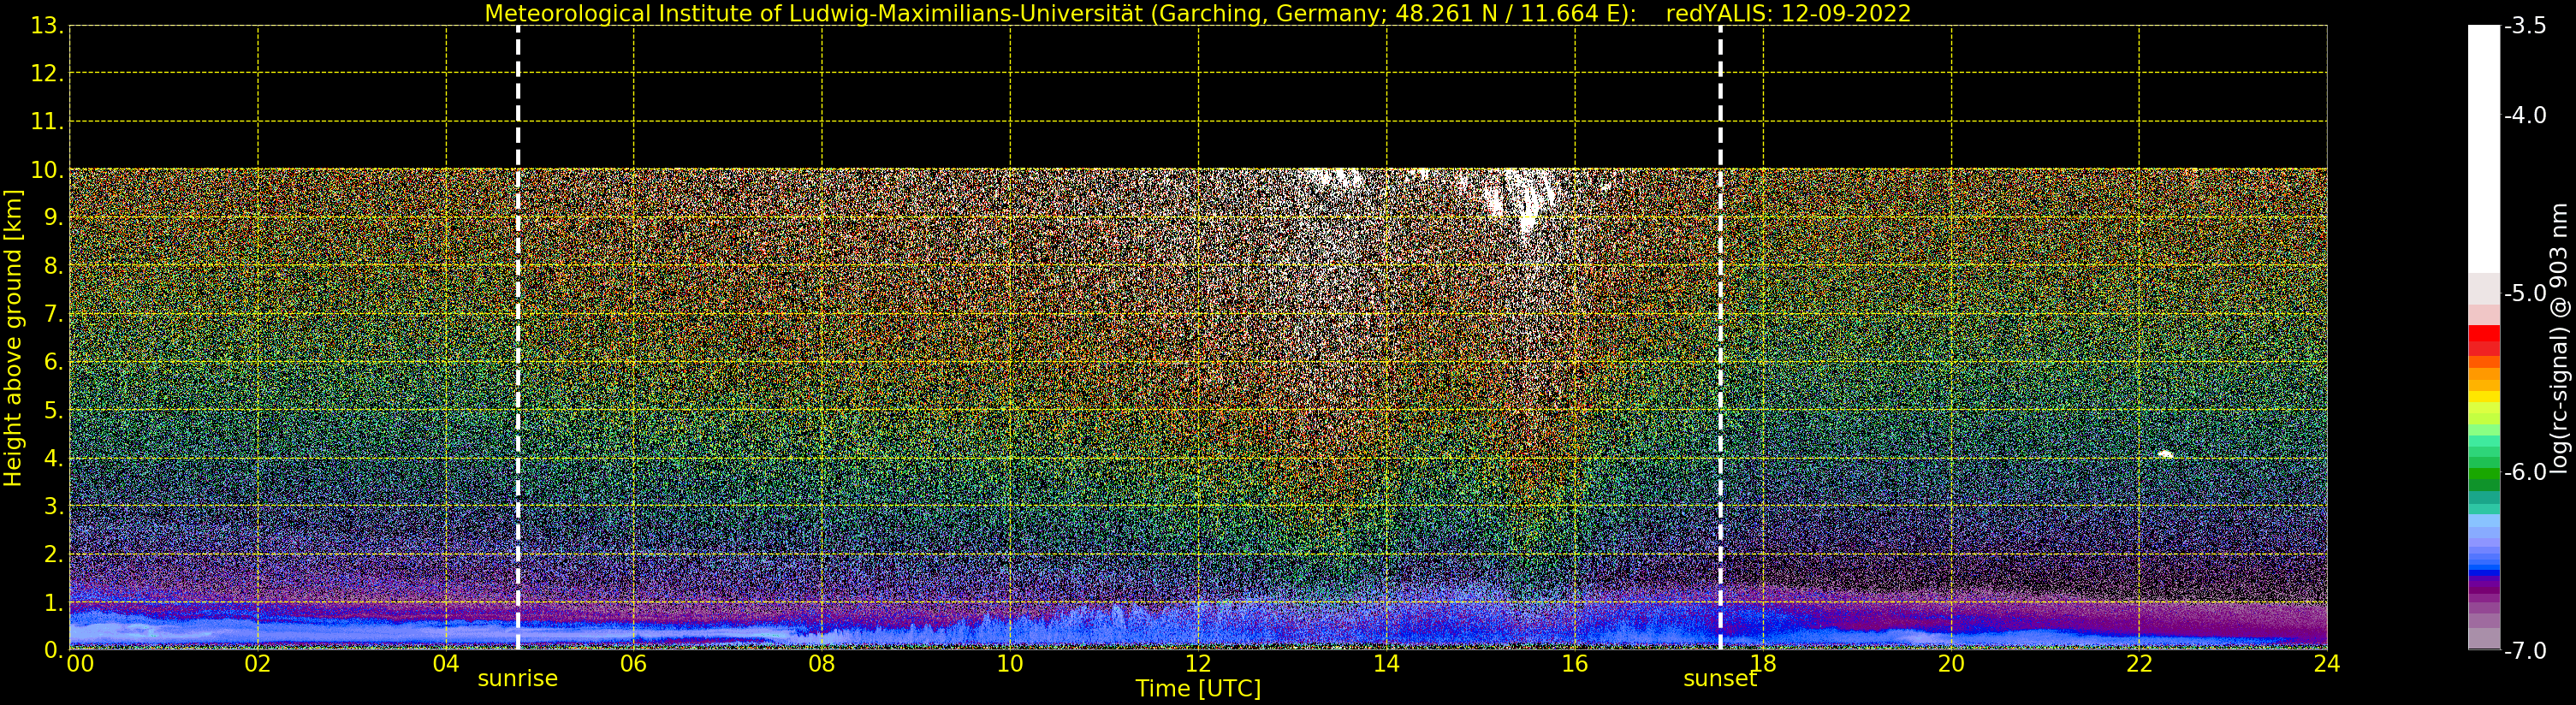Viewport: 2576px width, 705px height.
Task: Click height tick label '1.'
Action: (x=53, y=602)
